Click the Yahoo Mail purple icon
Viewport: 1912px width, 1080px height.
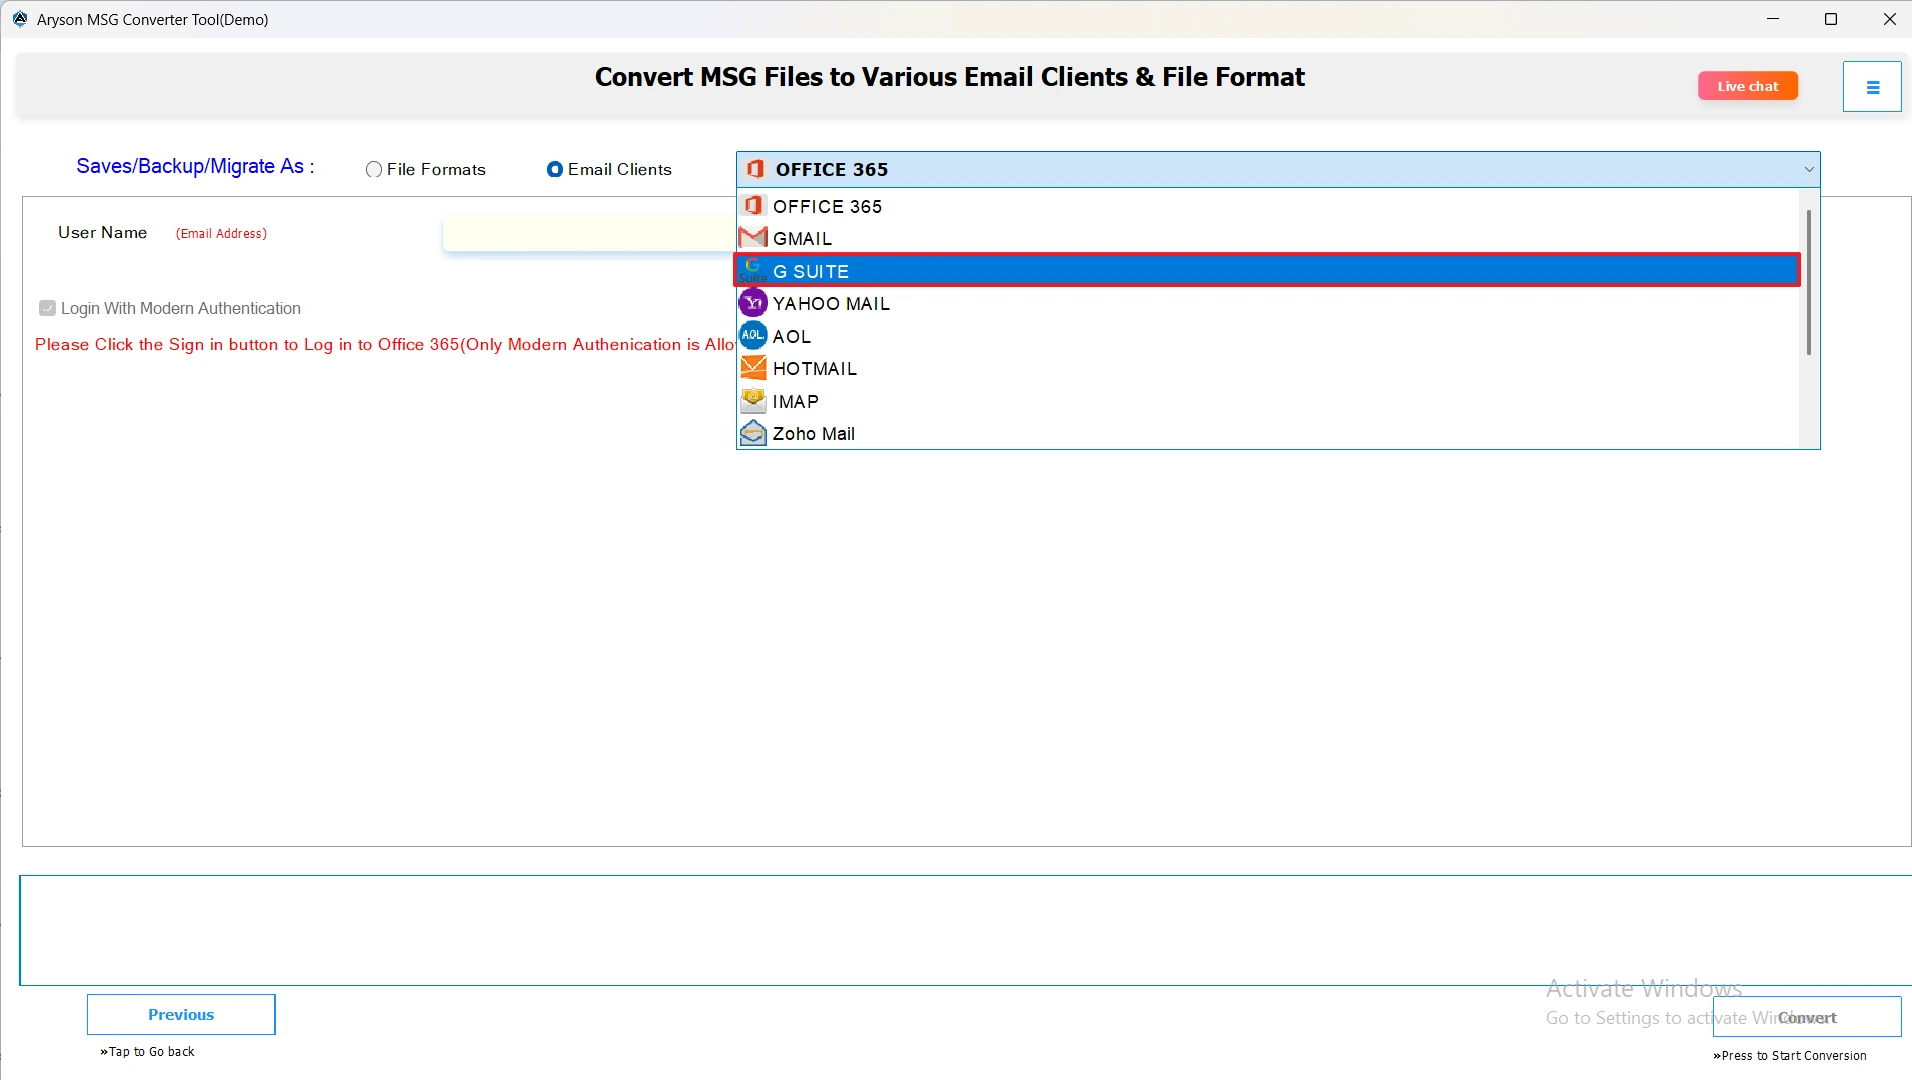753,302
